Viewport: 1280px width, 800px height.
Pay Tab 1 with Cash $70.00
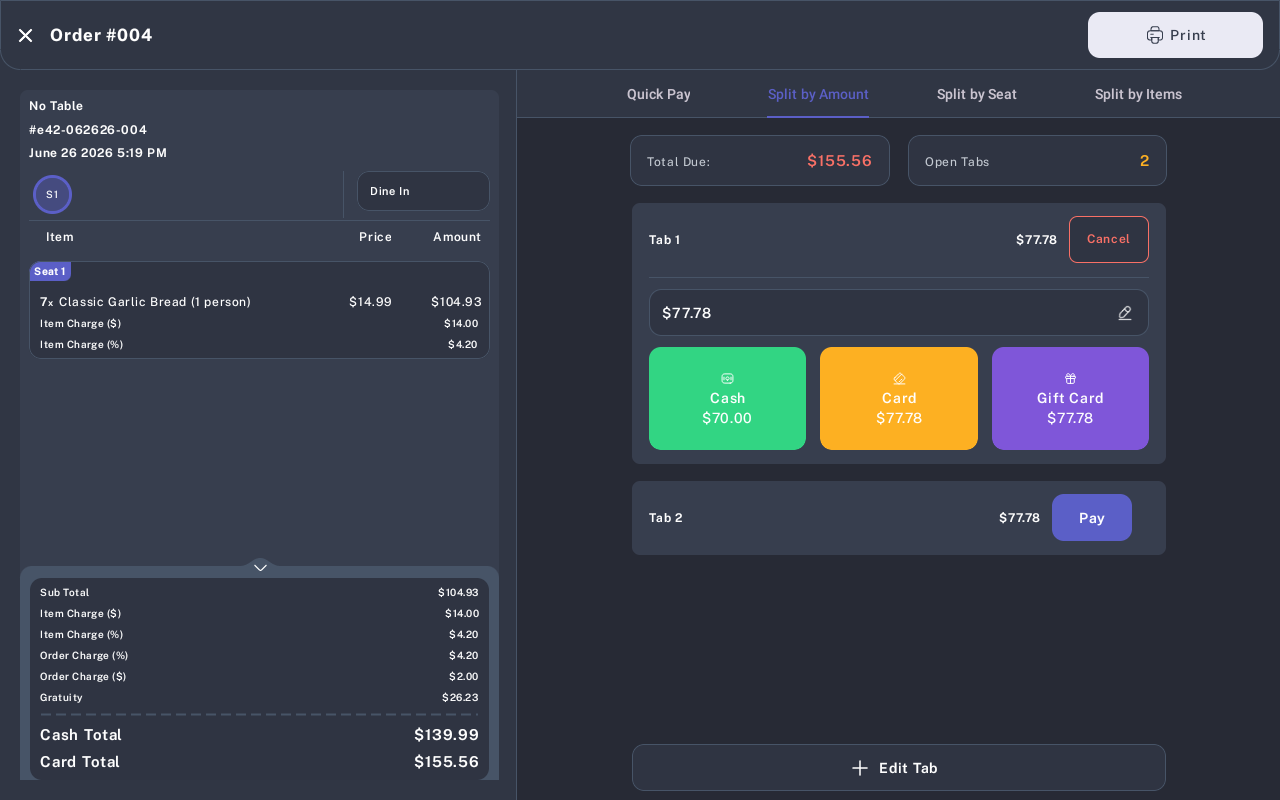tap(727, 398)
